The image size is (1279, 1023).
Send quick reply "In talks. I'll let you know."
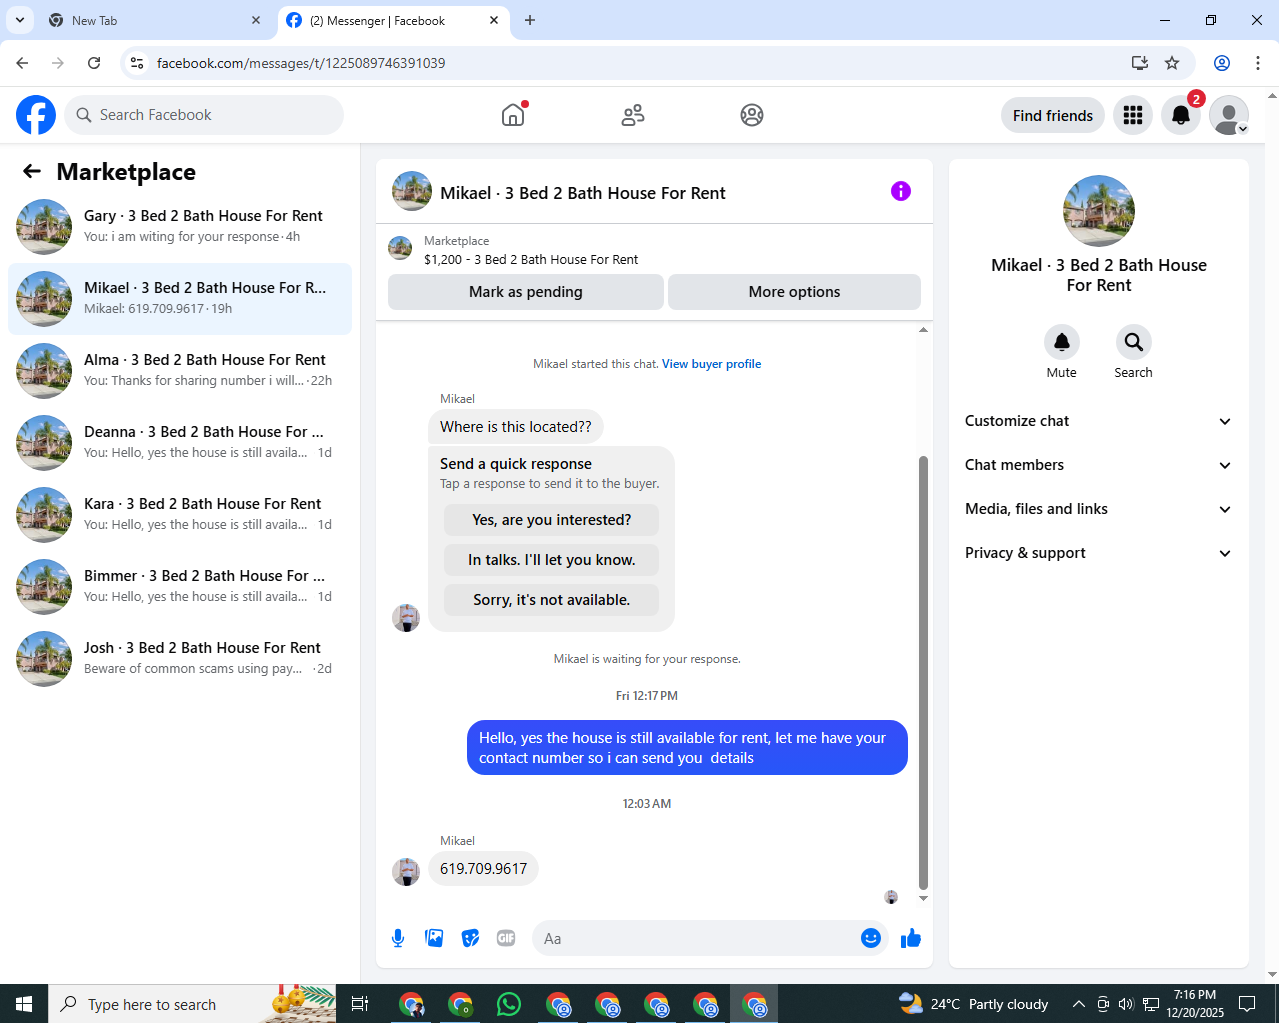click(551, 560)
